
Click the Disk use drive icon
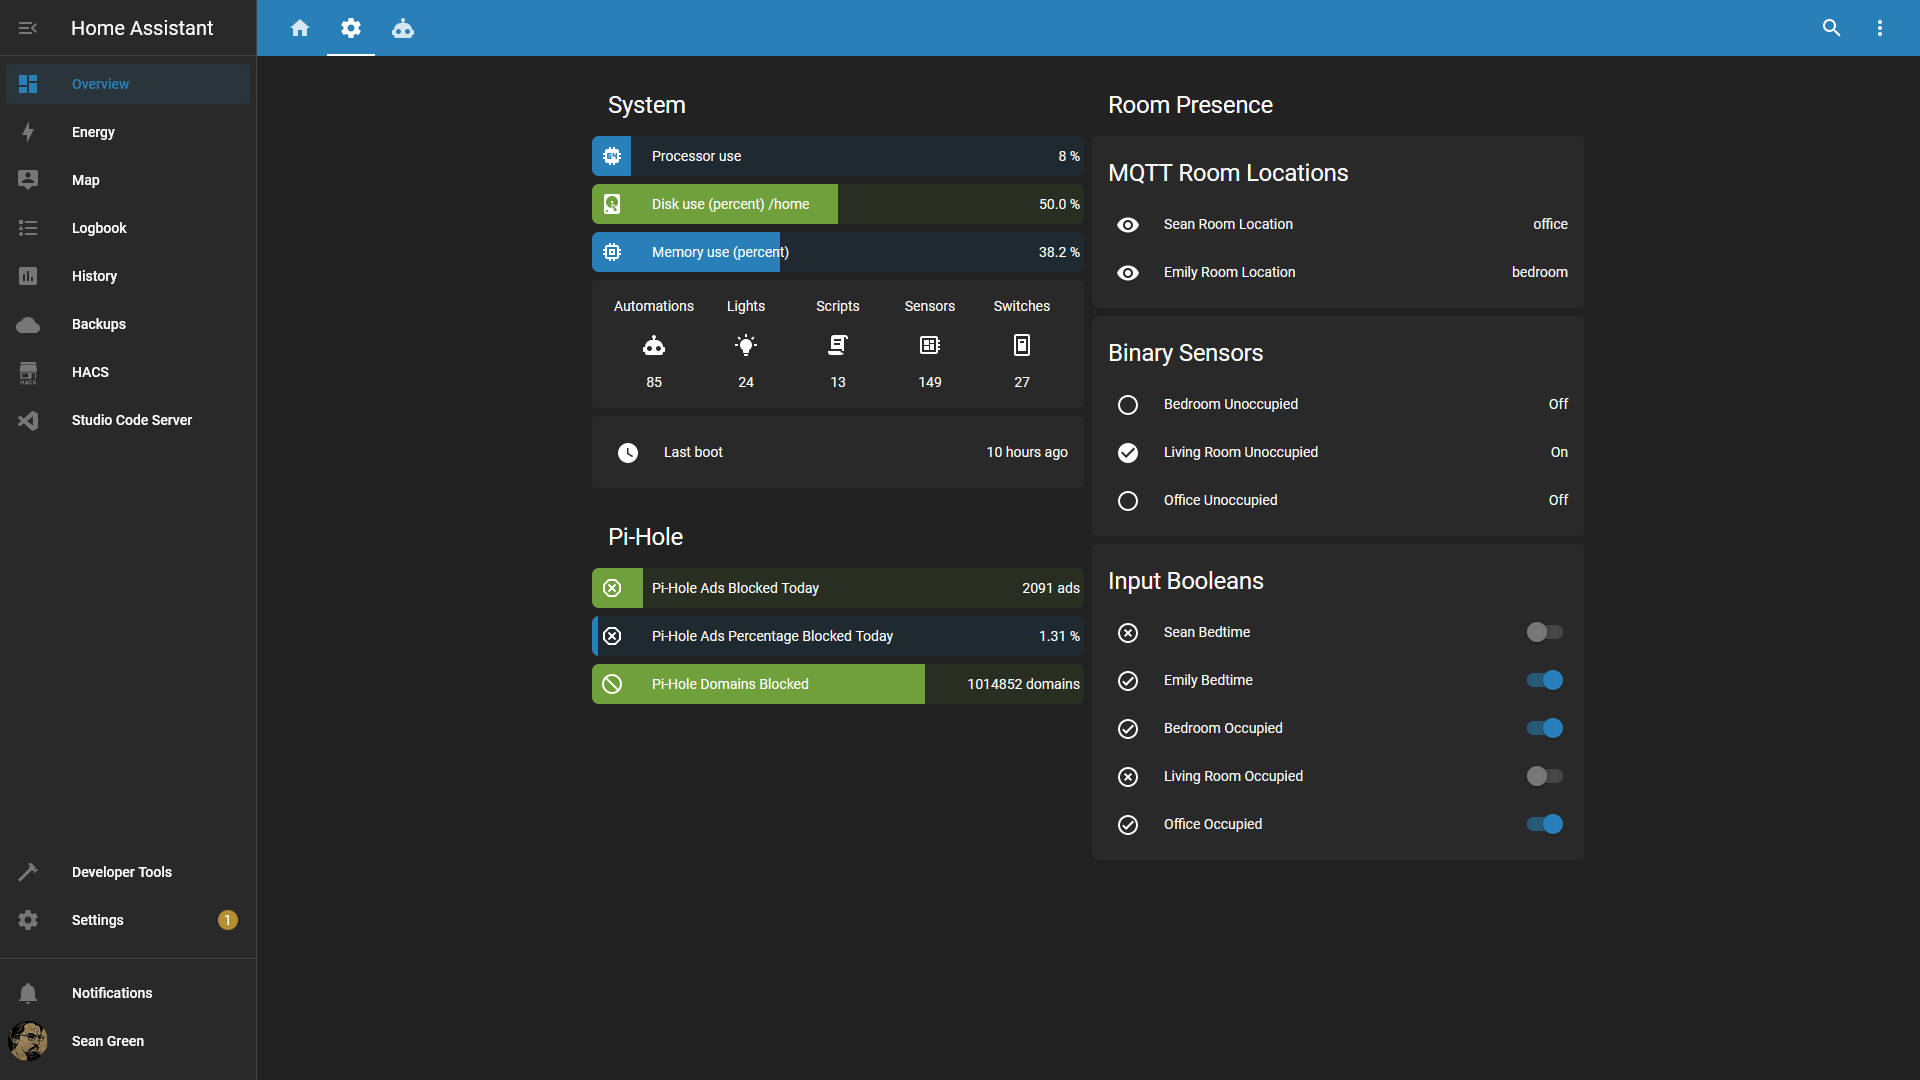[x=612, y=204]
